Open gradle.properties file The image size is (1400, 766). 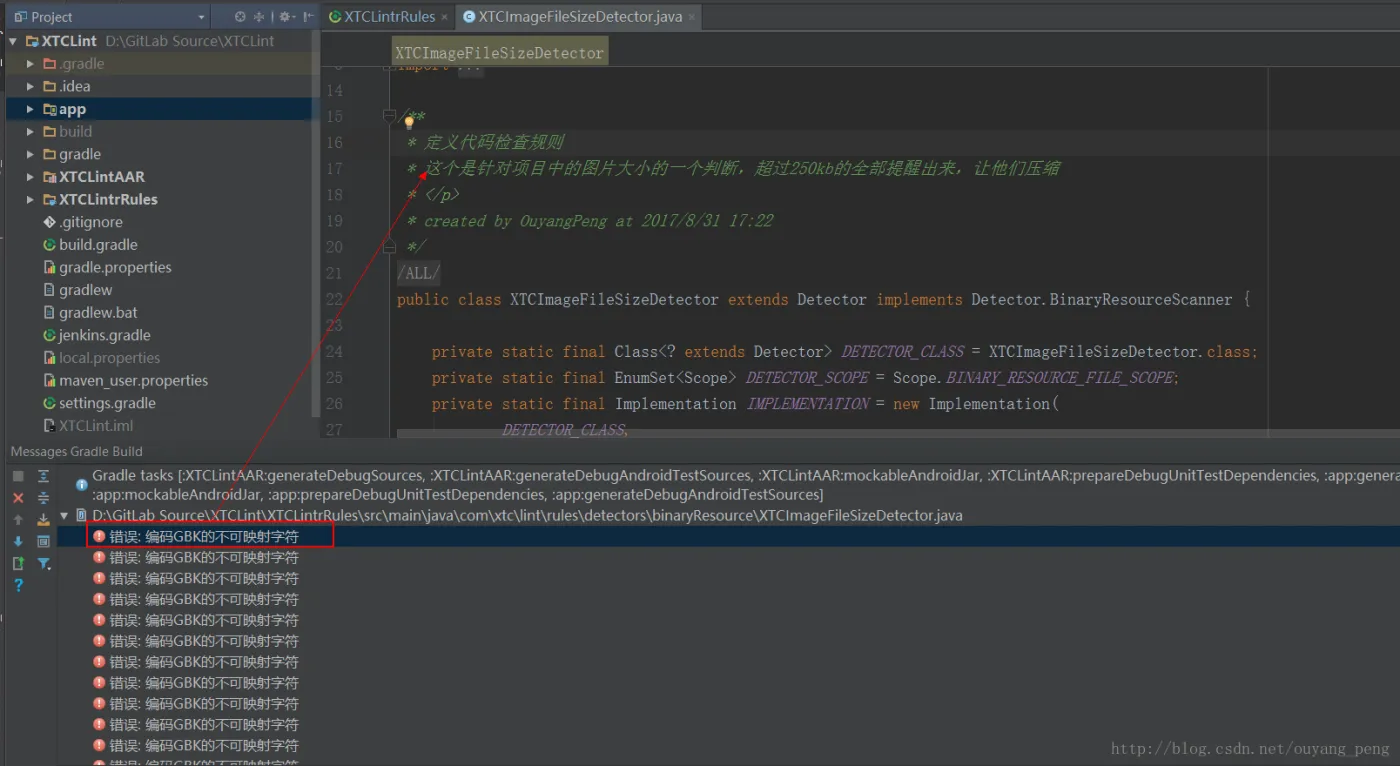point(115,268)
